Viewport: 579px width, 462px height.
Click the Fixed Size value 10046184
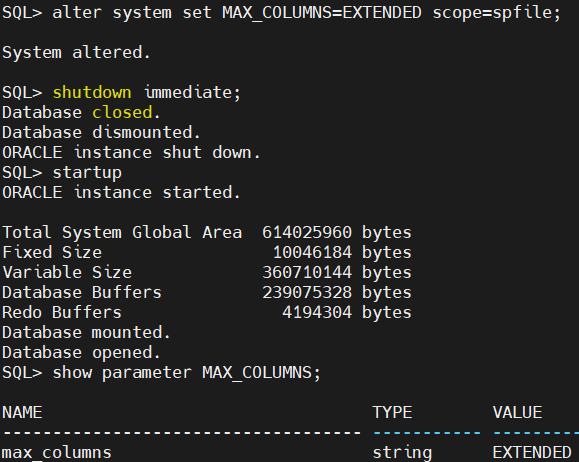point(312,252)
